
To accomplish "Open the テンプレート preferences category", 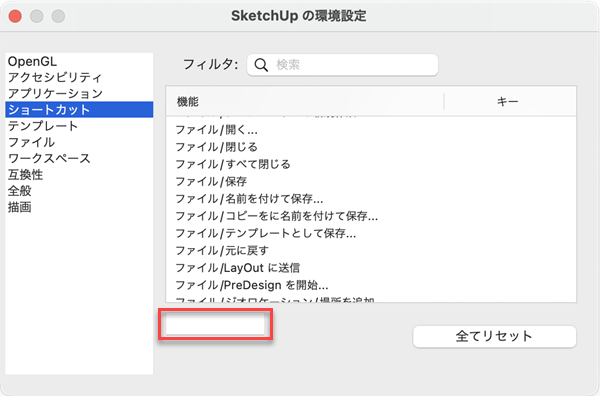I will pos(79,126).
